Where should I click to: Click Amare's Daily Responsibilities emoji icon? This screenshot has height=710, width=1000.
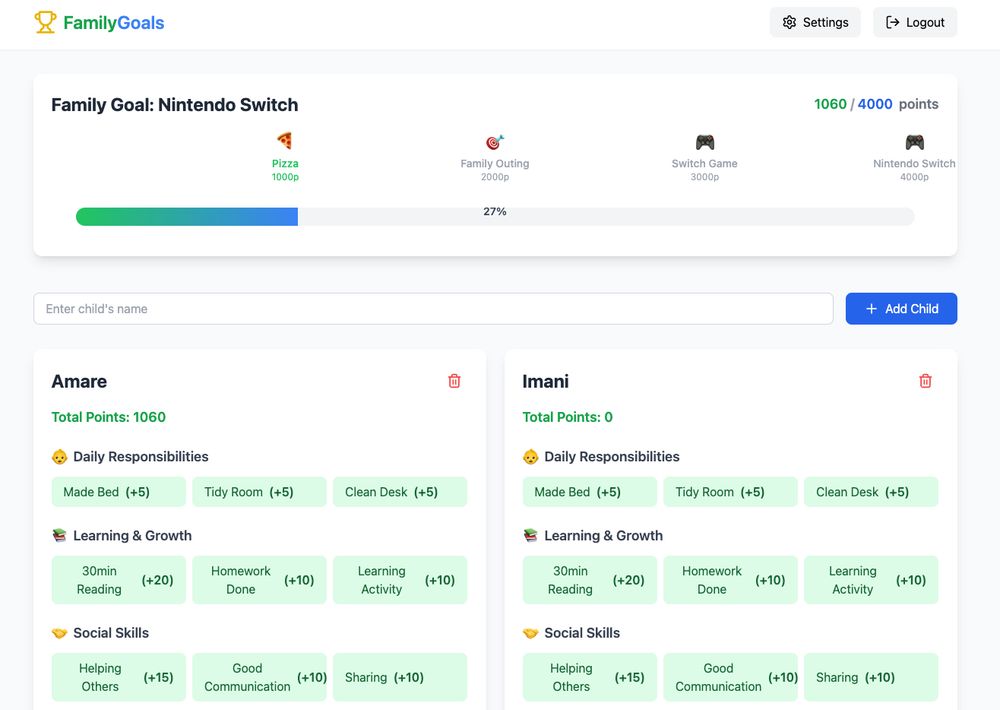59,457
